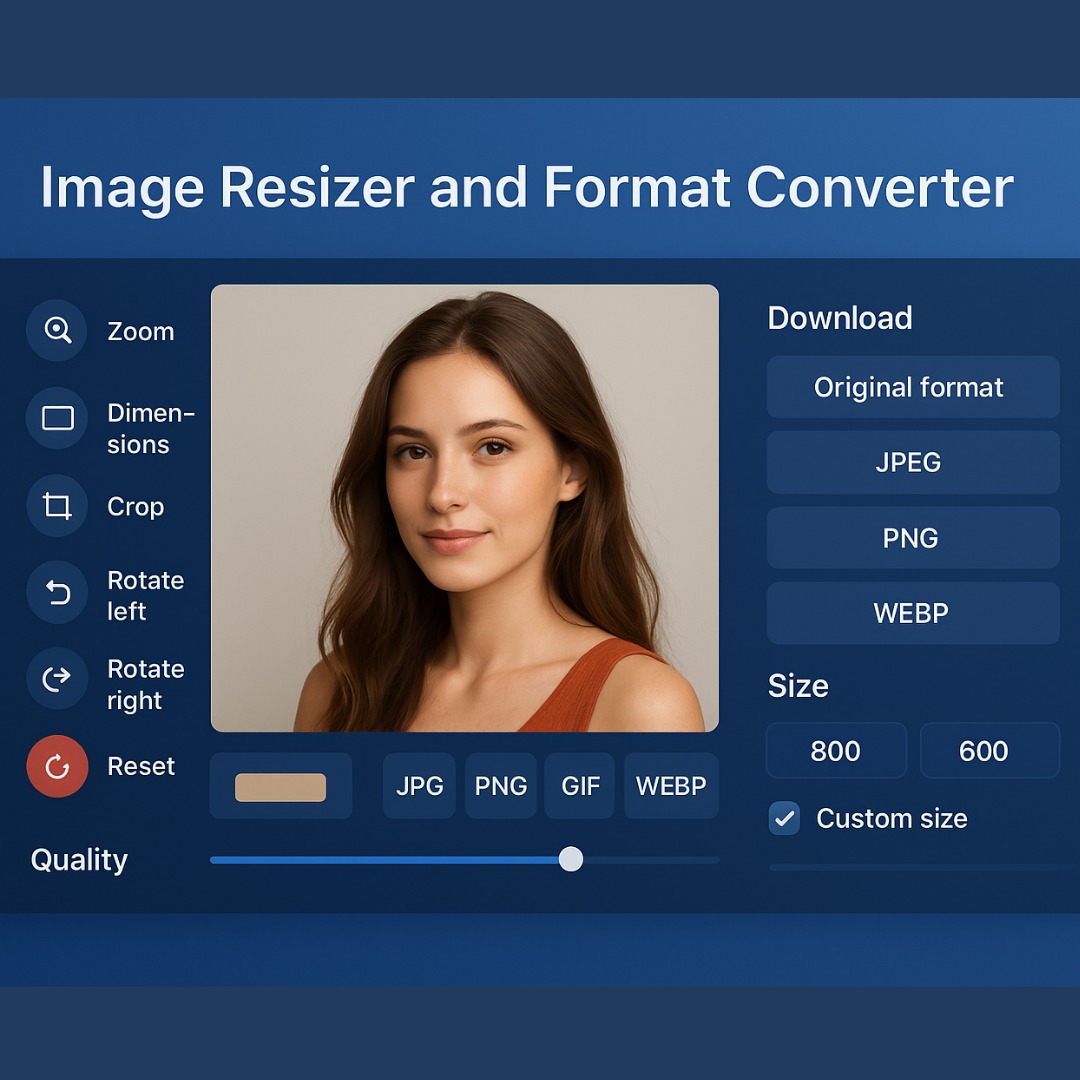This screenshot has height=1080, width=1080.
Task: Switch to the Download panel PNG entry
Action: (x=912, y=537)
